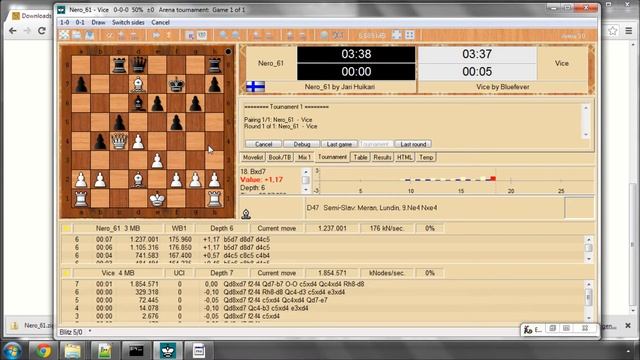This screenshot has height=360, width=640.
Task: Click the Last game button
Action: click(339, 144)
